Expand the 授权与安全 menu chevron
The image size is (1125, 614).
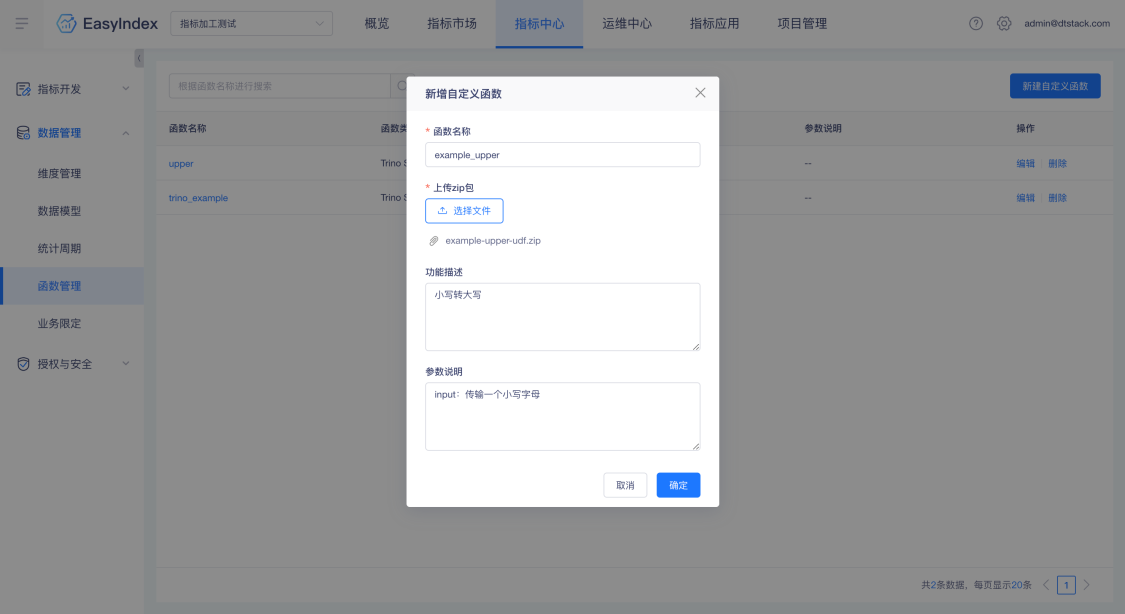click(126, 364)
